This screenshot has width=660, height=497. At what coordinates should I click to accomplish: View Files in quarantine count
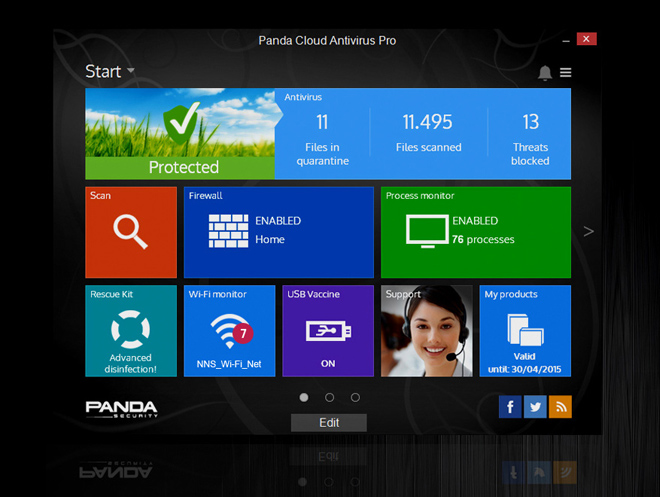pos(322,137)
